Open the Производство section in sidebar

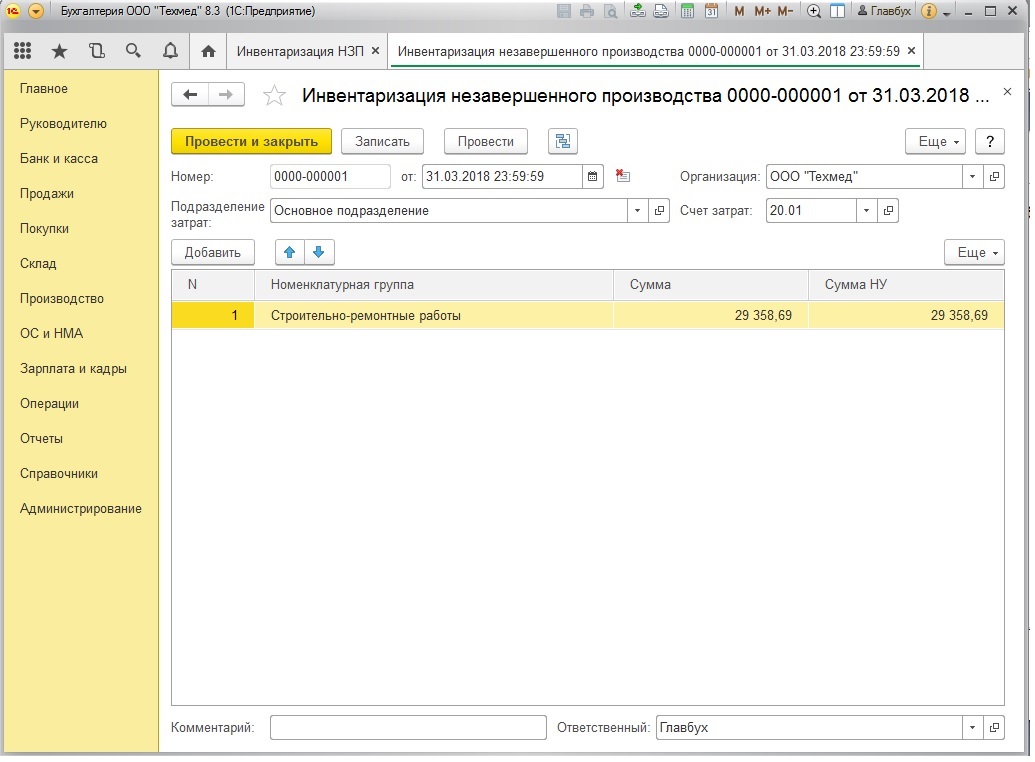pos(62,299)
